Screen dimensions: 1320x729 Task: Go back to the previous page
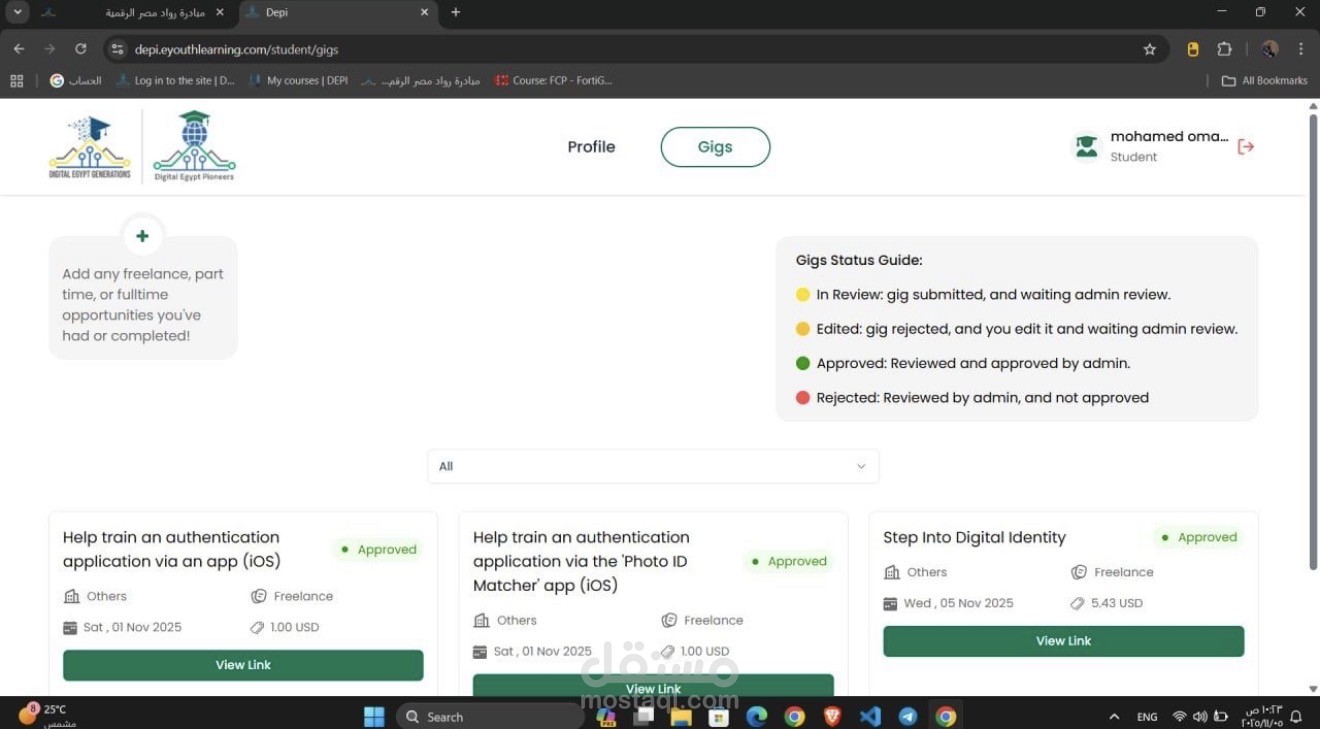click(x=19, y=49)
